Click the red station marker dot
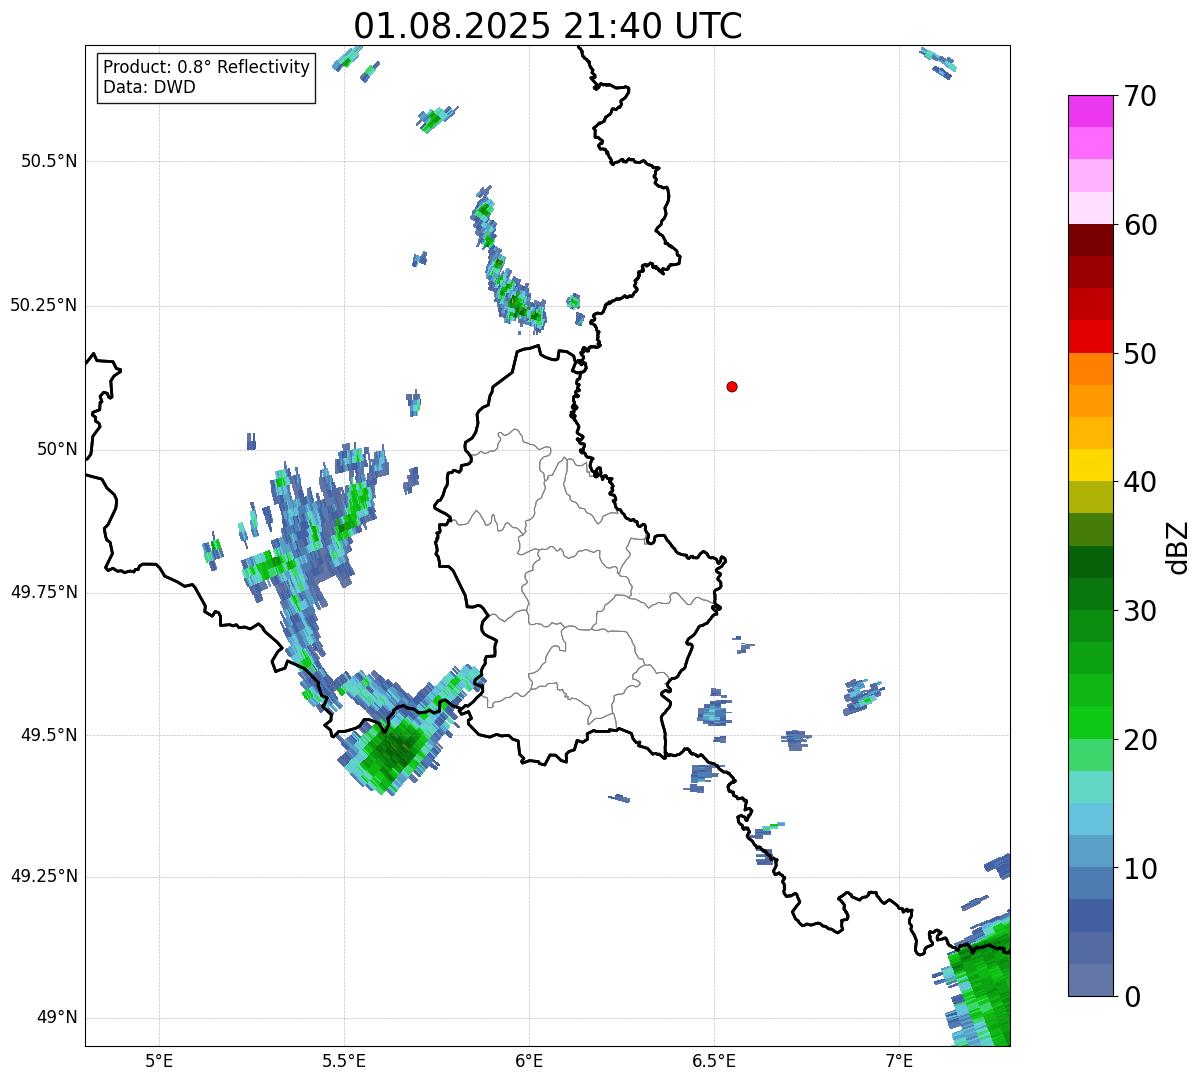Viewport: 1202px width, 1081px height. [x=732, y=386]
